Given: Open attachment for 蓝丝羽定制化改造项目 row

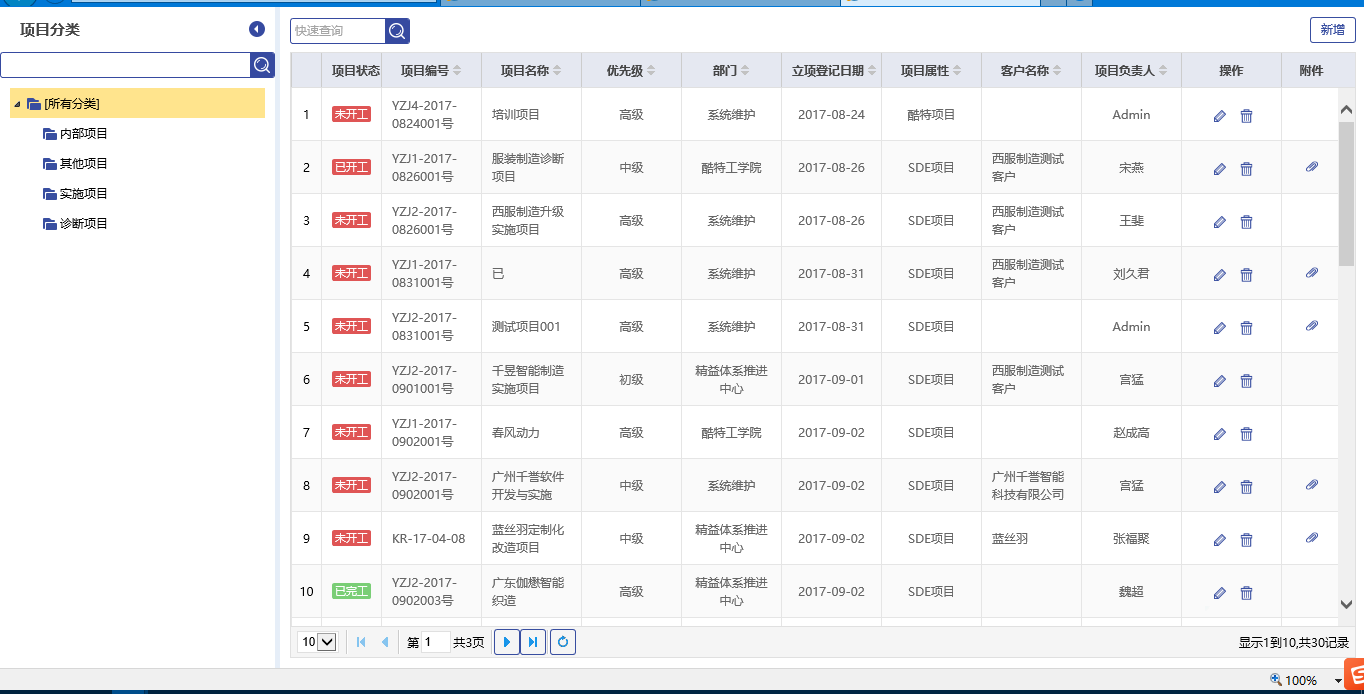Looking at the screenshot, I should tap(1312, 538).
